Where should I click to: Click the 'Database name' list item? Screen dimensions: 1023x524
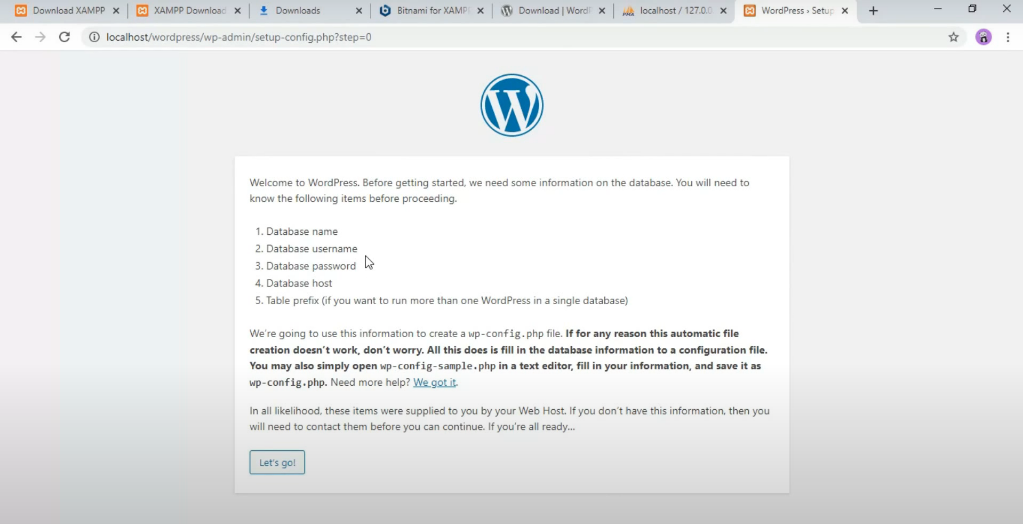tap(302, 232)
